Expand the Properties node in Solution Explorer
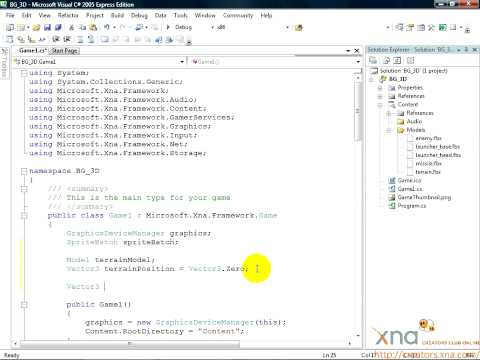Screen dimensions: 480x360 (380, 88)
